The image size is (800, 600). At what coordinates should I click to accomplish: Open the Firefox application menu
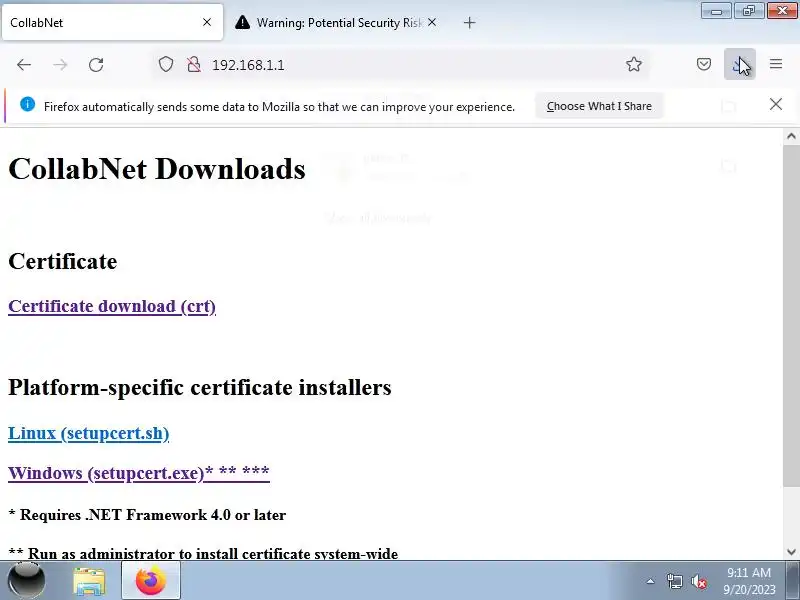click(776, 64)
